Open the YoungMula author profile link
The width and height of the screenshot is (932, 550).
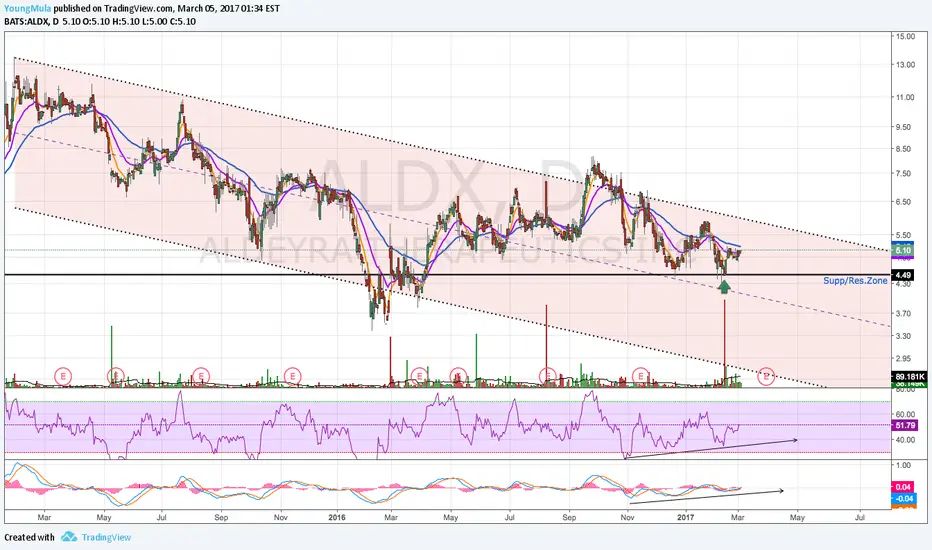coord(27,8)
